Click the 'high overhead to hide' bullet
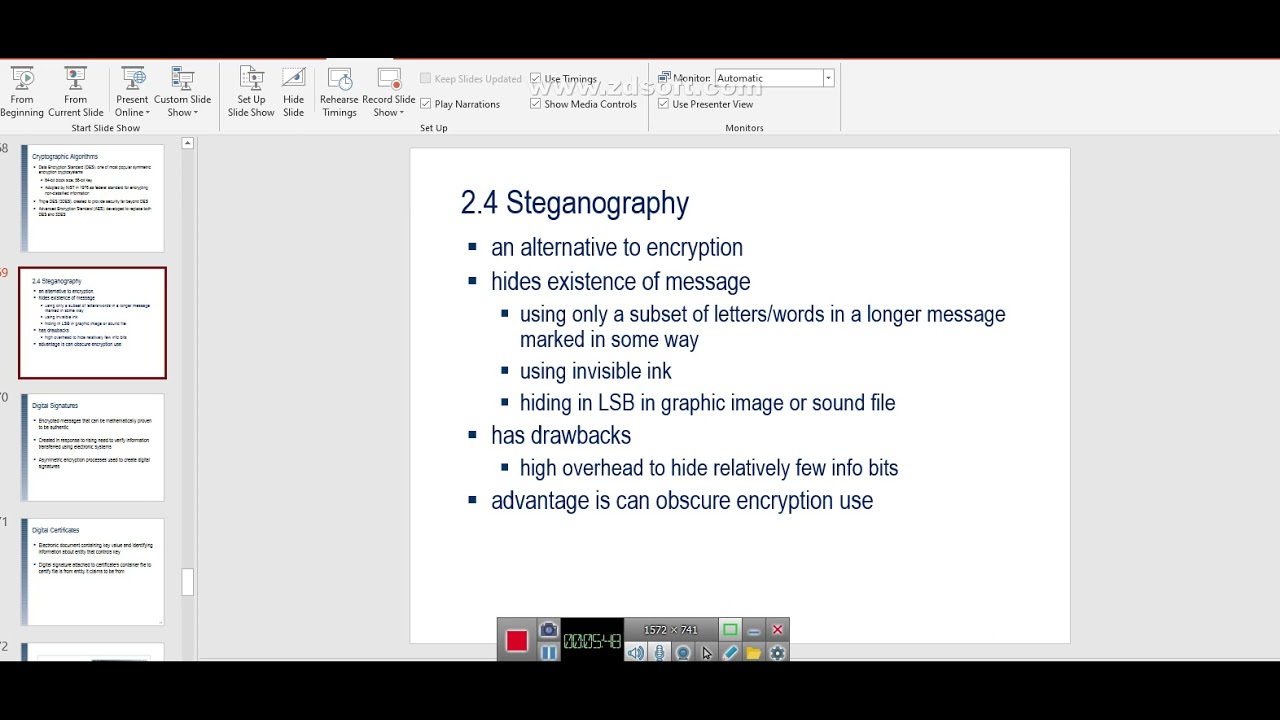 (709, 468)
